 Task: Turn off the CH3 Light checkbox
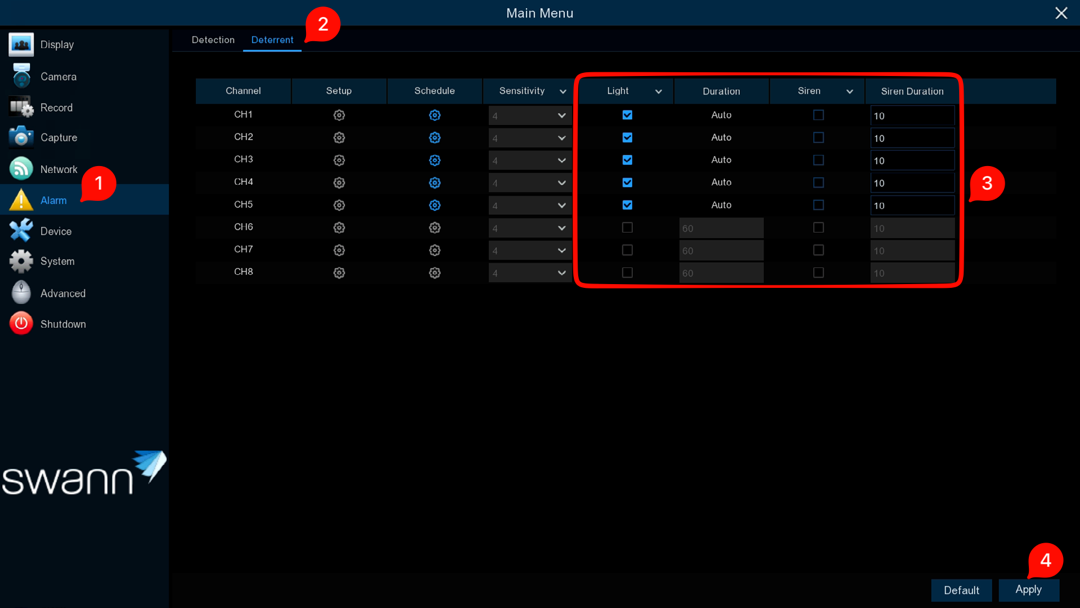click(x=627, y=160)
